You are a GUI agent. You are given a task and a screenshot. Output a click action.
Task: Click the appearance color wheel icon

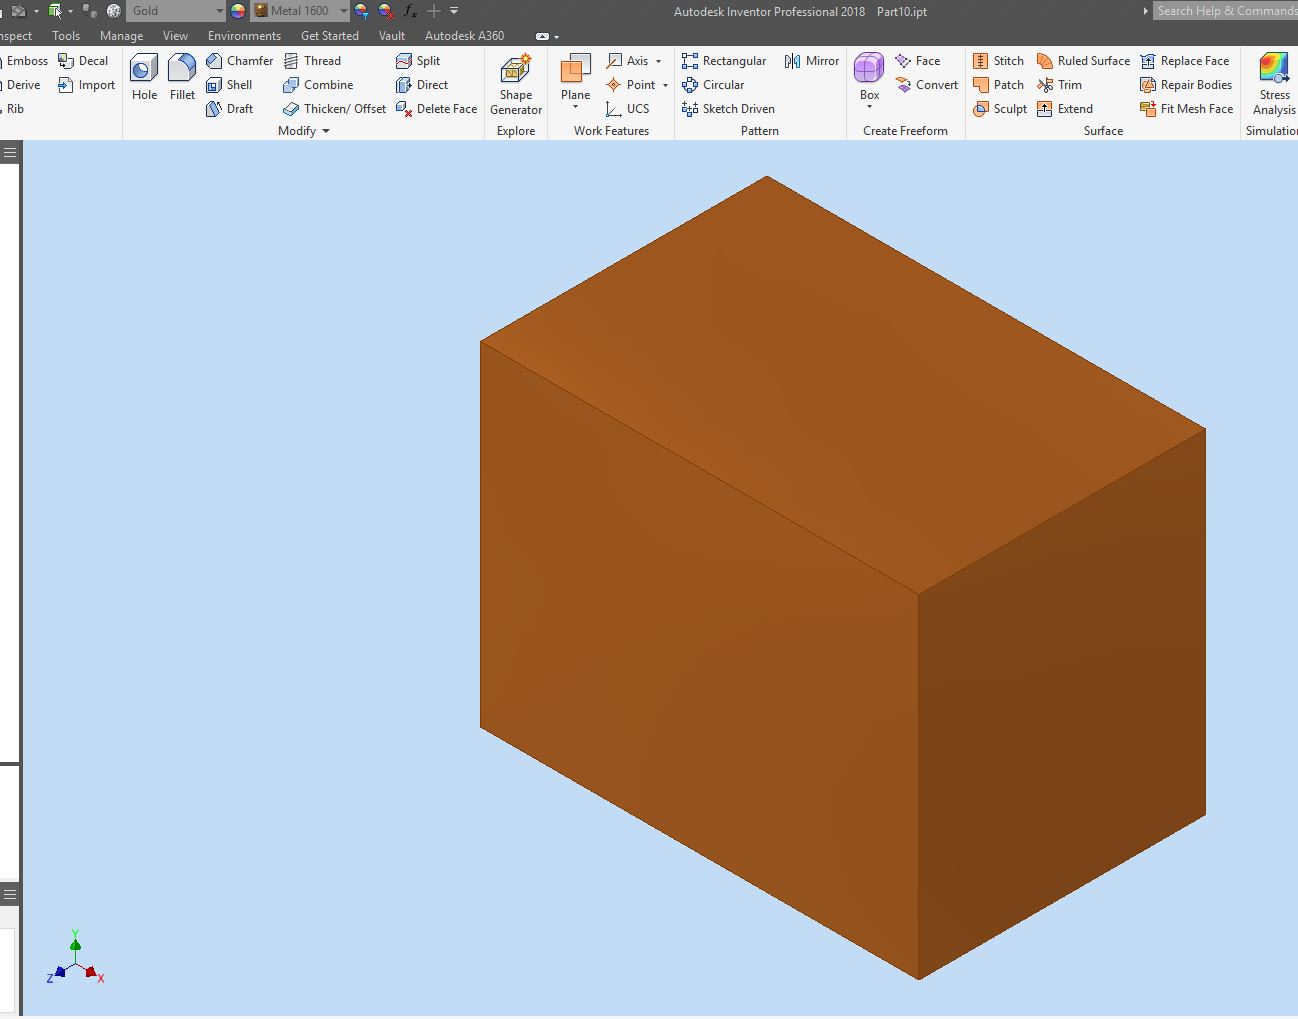238,11
